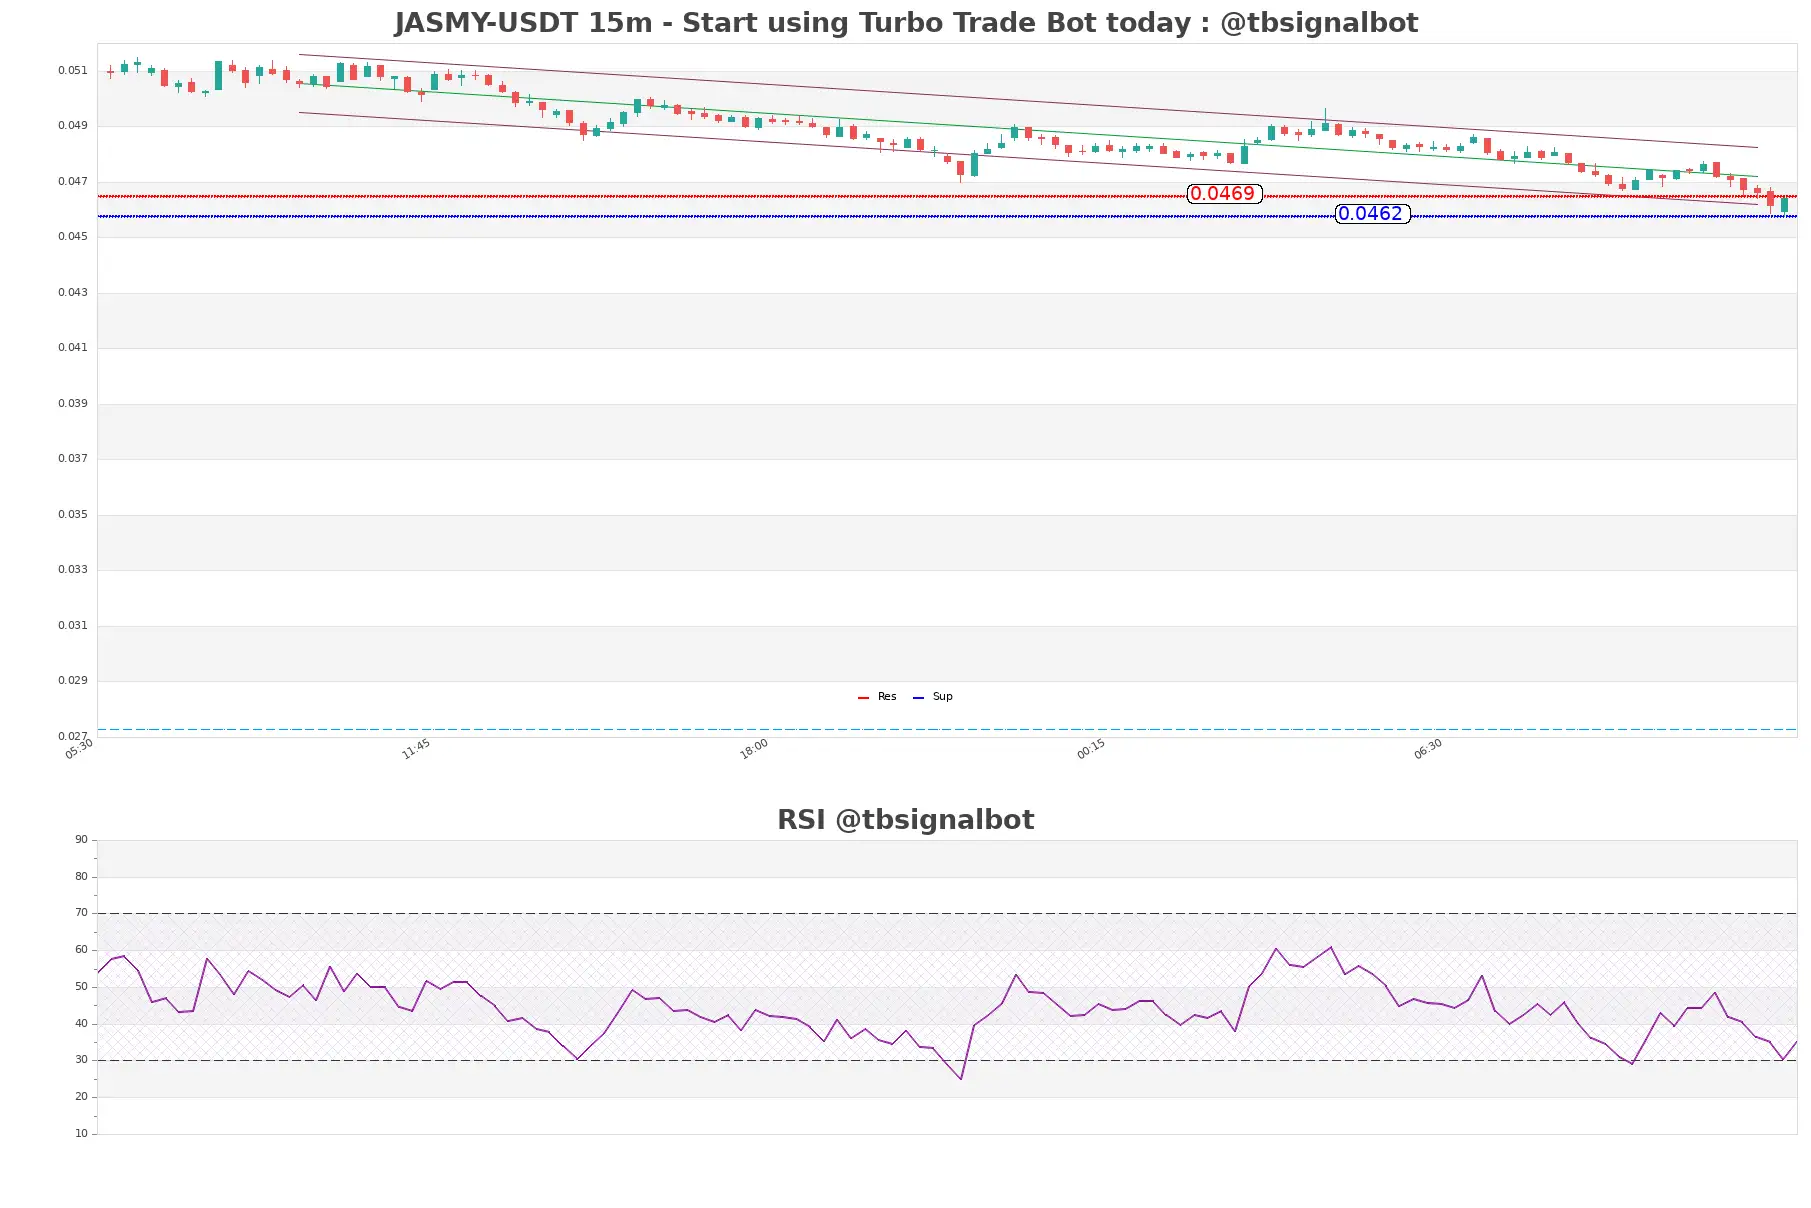Click the RSI 90 axis label
This screenshot has width=1811, height=1208.
click(x=81, y=840)
